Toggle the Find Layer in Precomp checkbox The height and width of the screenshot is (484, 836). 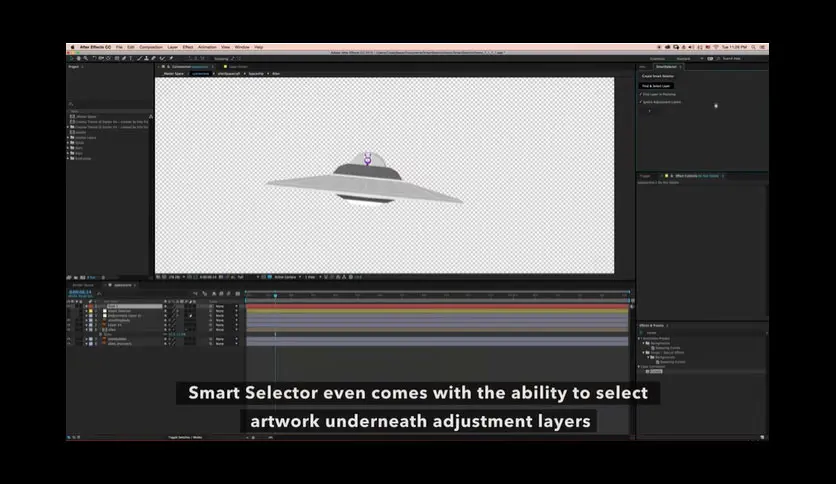click(641, 94)
